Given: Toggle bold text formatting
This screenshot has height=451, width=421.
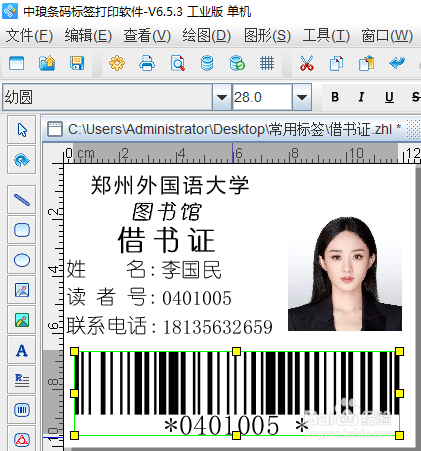Looking at the screenshot, I should click(335, 97).
